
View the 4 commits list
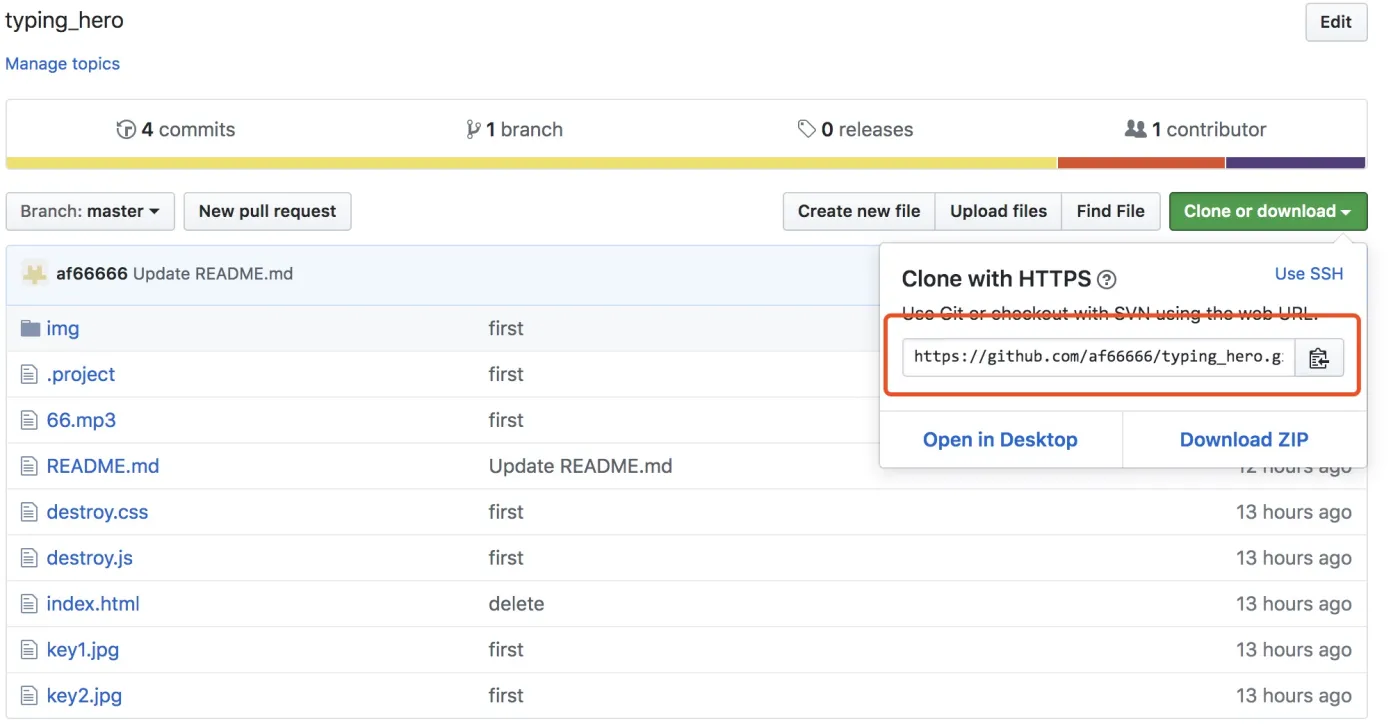(176, 130)
